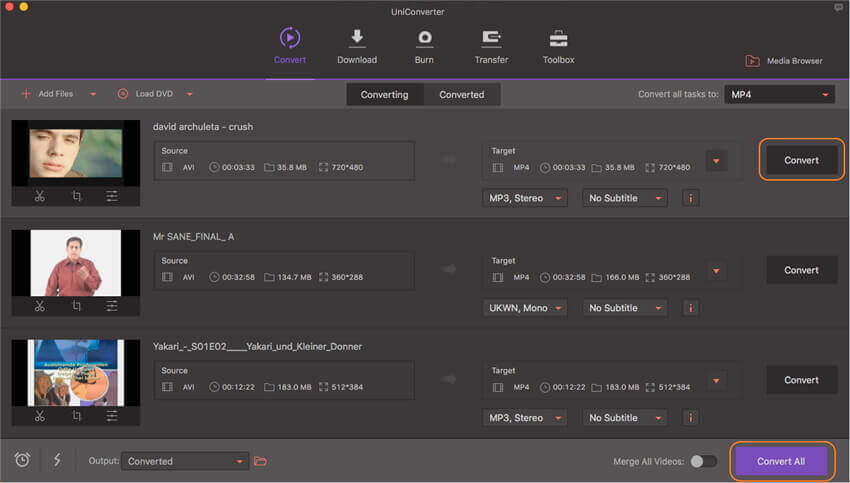Open No Subtitle dropdown for david archuleta
The height and width of the screenshot is (483, 850).
point(625,198)
